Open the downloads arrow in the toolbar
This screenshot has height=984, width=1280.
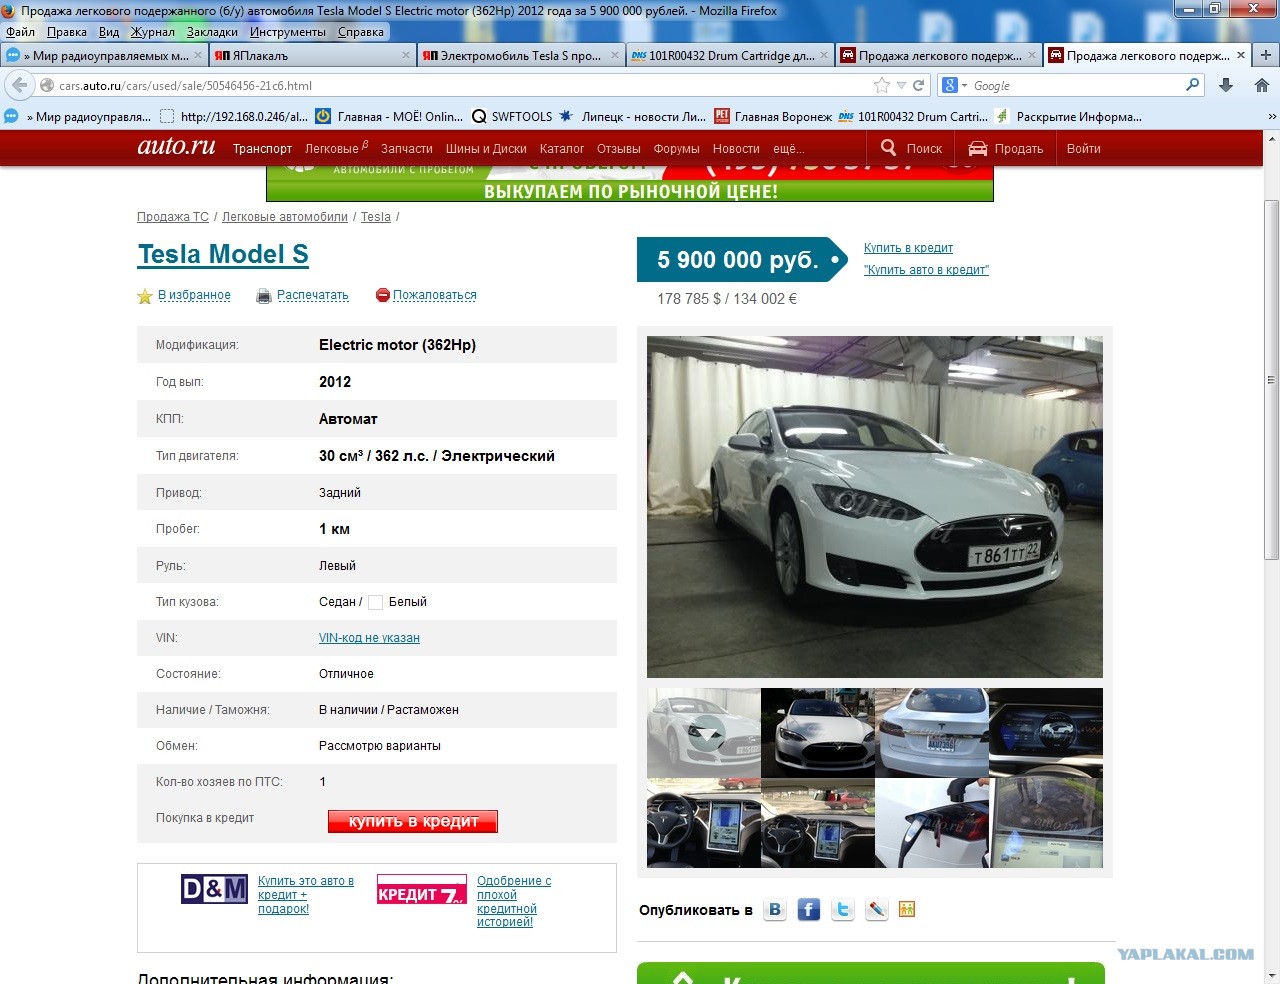[1226, 86]
